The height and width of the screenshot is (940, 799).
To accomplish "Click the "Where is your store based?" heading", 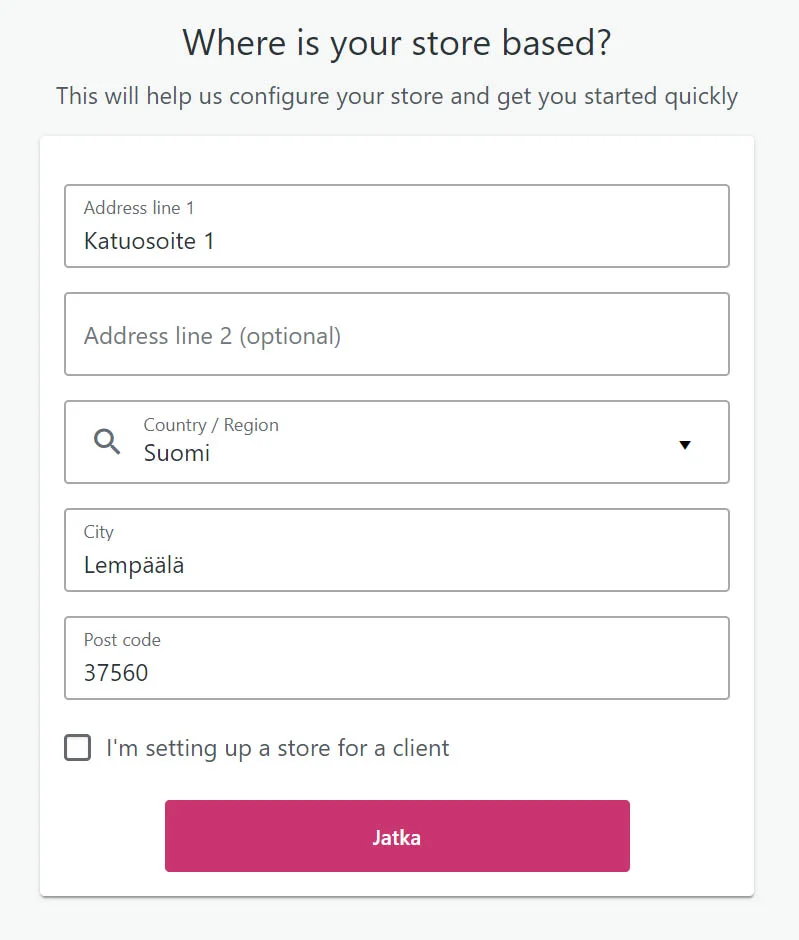I will pyautogui.click(x=397, y=43).
